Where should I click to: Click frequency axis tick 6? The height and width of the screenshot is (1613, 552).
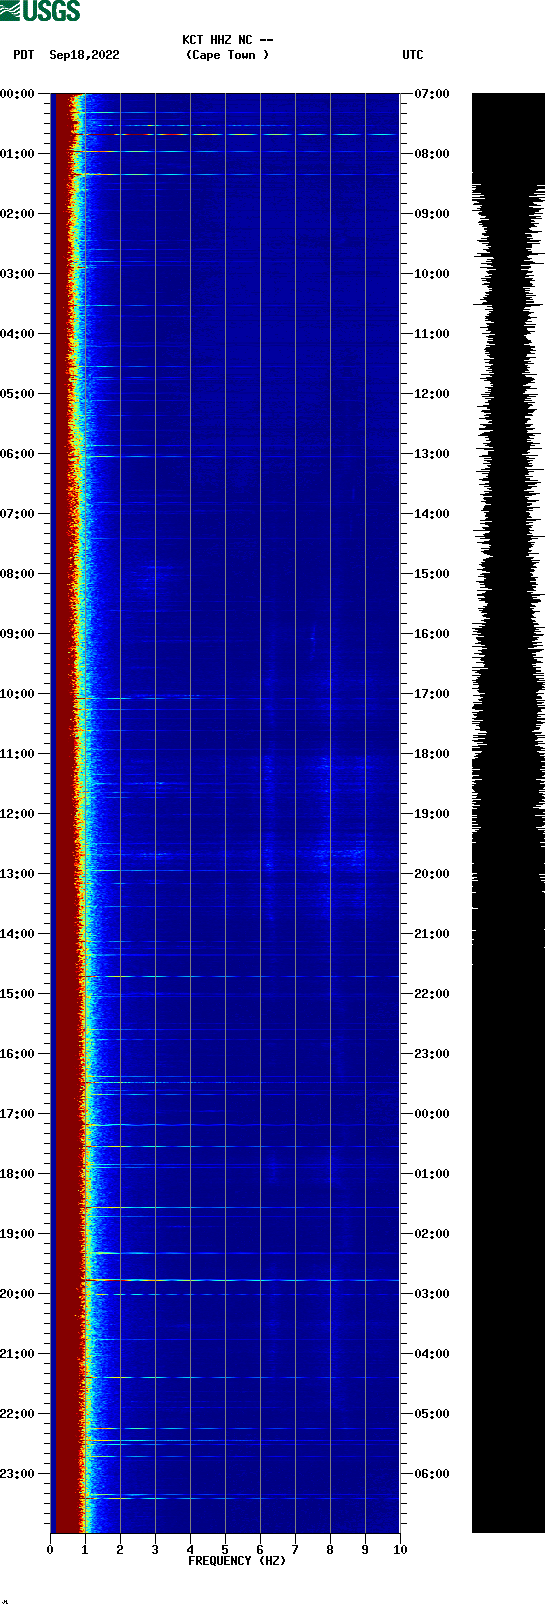260,1550
